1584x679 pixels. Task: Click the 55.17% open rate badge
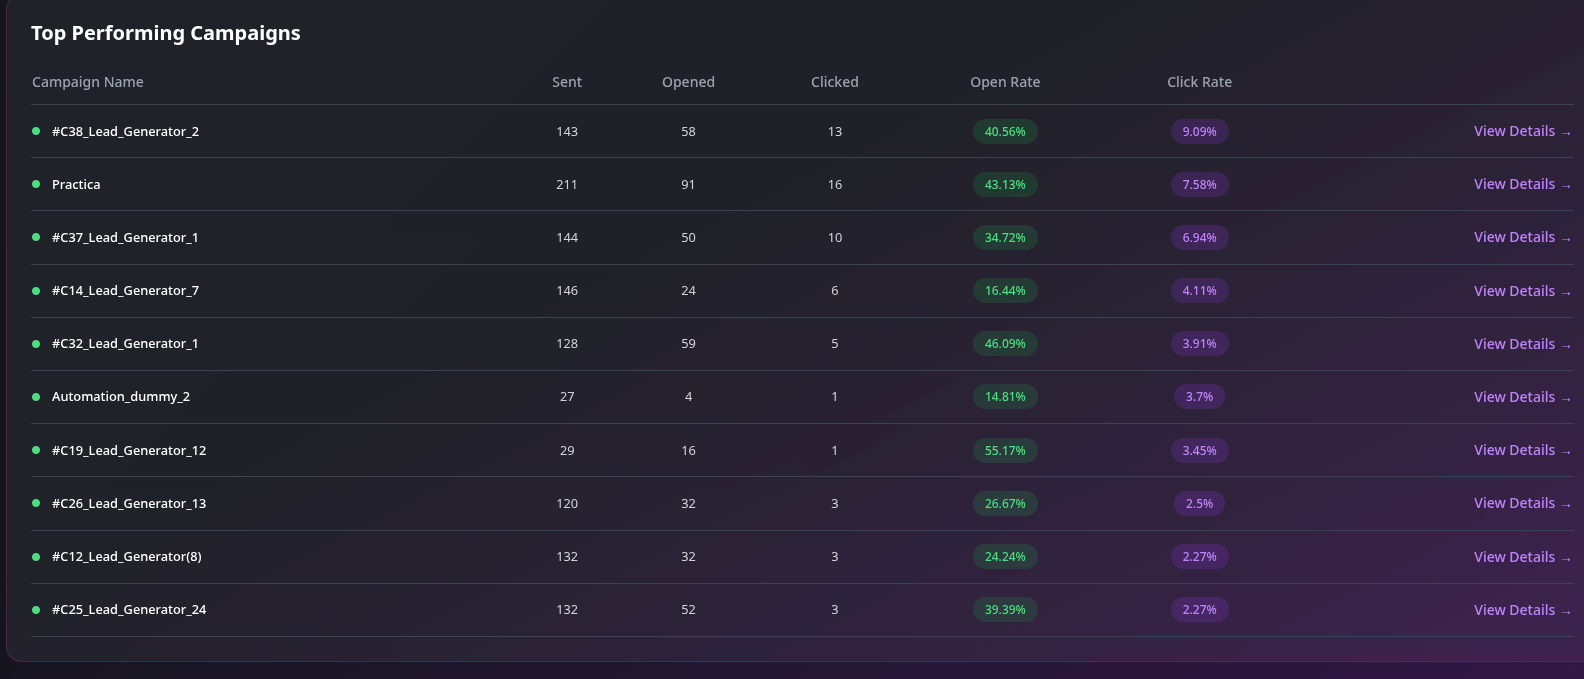pyautogui.click(x=1004, y=451)
